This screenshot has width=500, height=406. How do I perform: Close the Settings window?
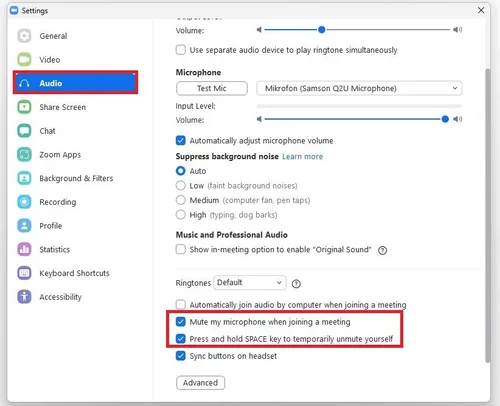[481, 10]
